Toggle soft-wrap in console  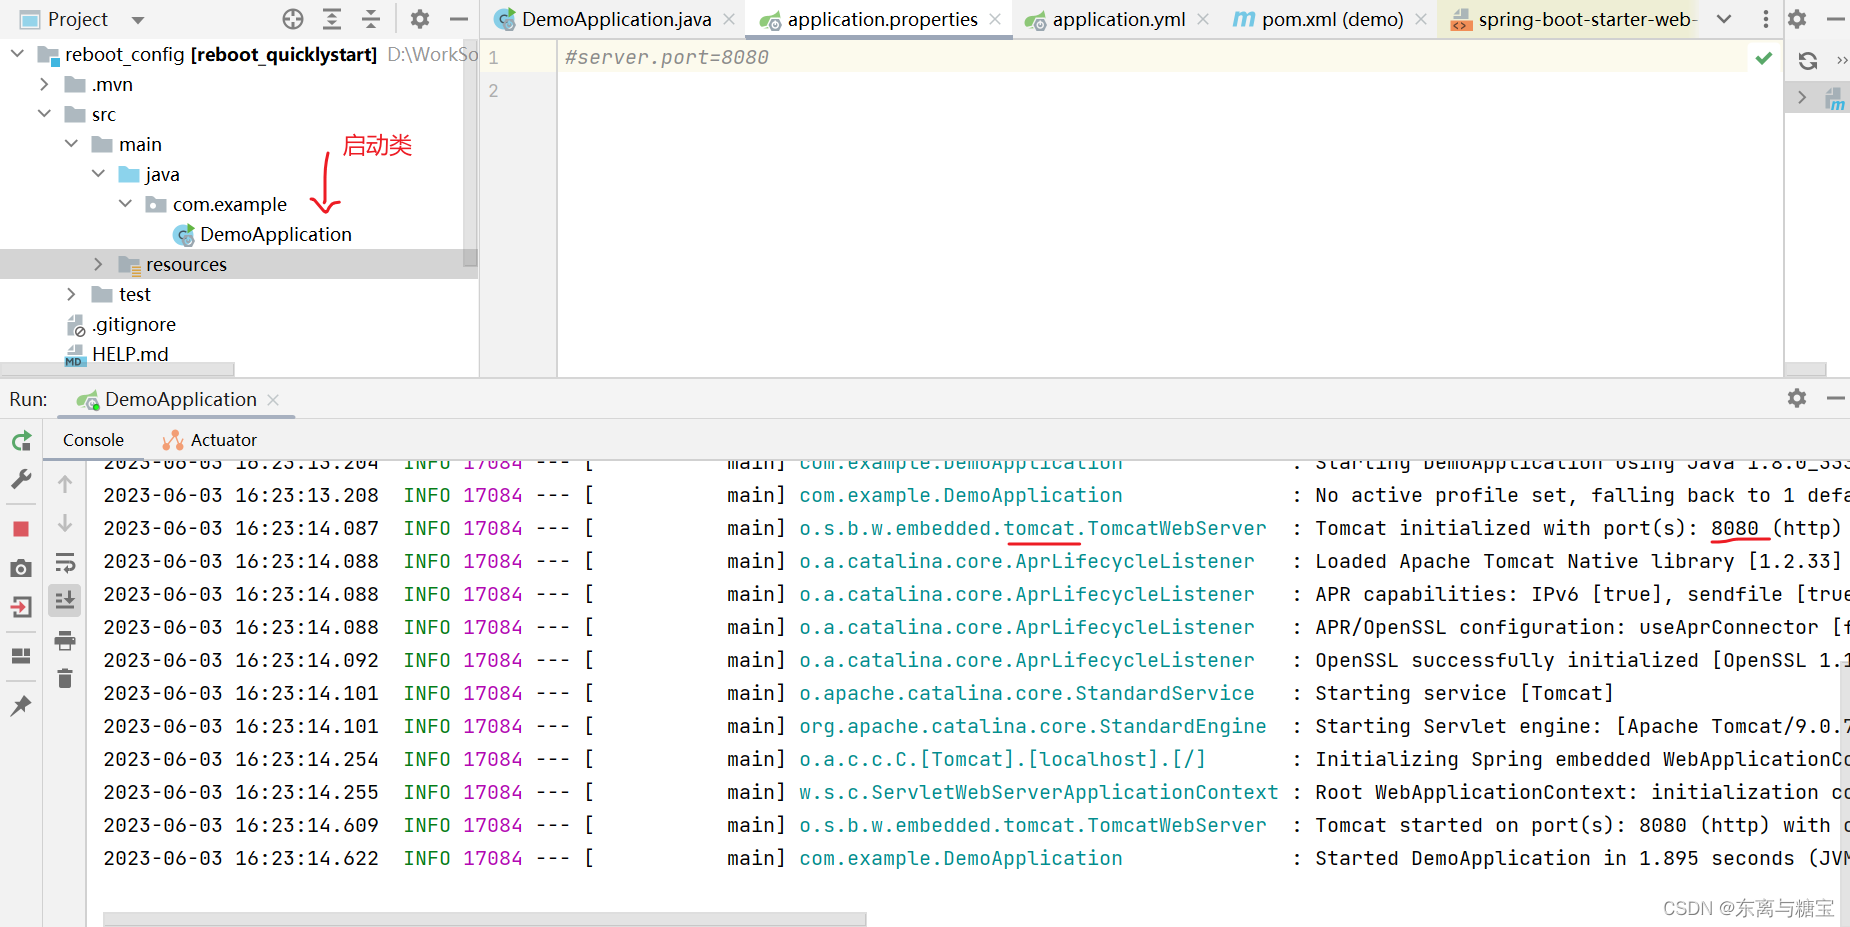[65, 562]
